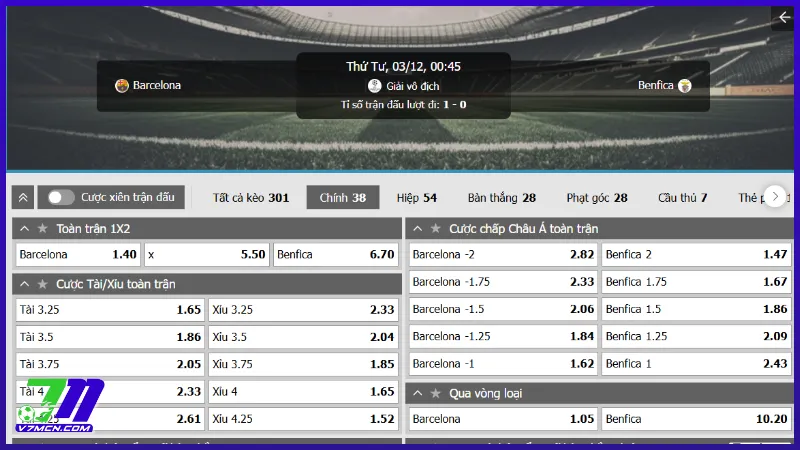
Task: Click the Benfica team crest
Action: pyautogui.click(x=684, y=86)
